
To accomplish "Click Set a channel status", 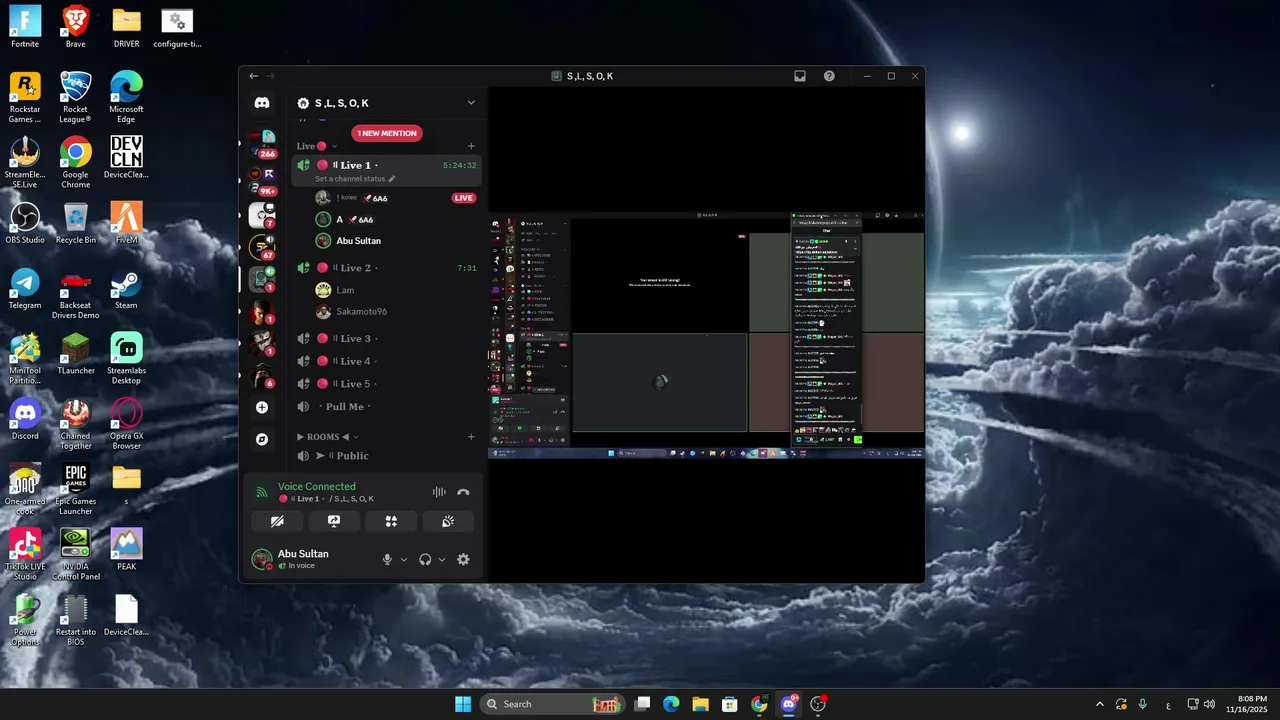I will click(x=355, y=179).
